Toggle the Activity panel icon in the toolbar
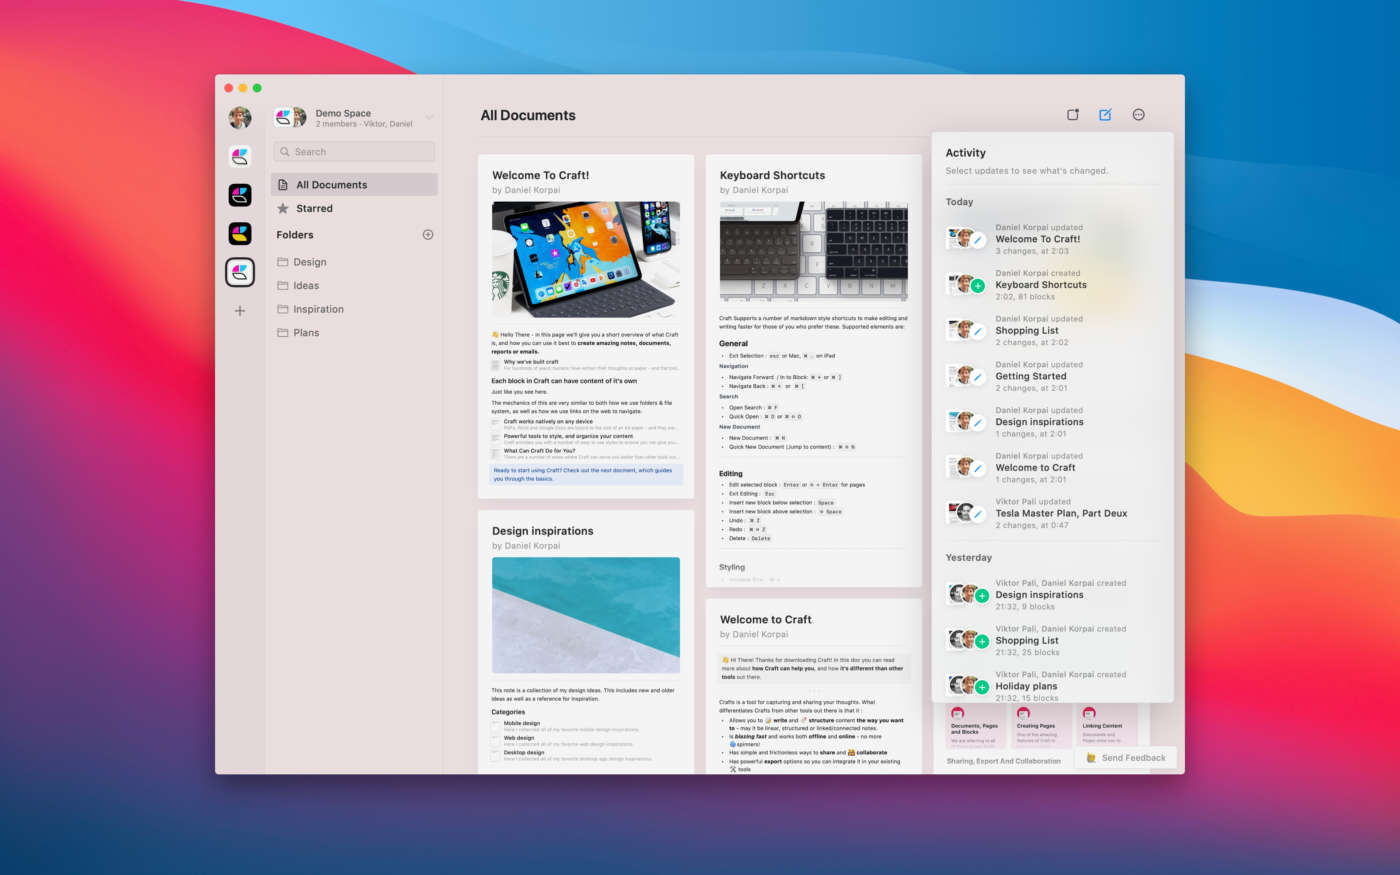This screenshot has height=875, width=1400. point(1073,115)
